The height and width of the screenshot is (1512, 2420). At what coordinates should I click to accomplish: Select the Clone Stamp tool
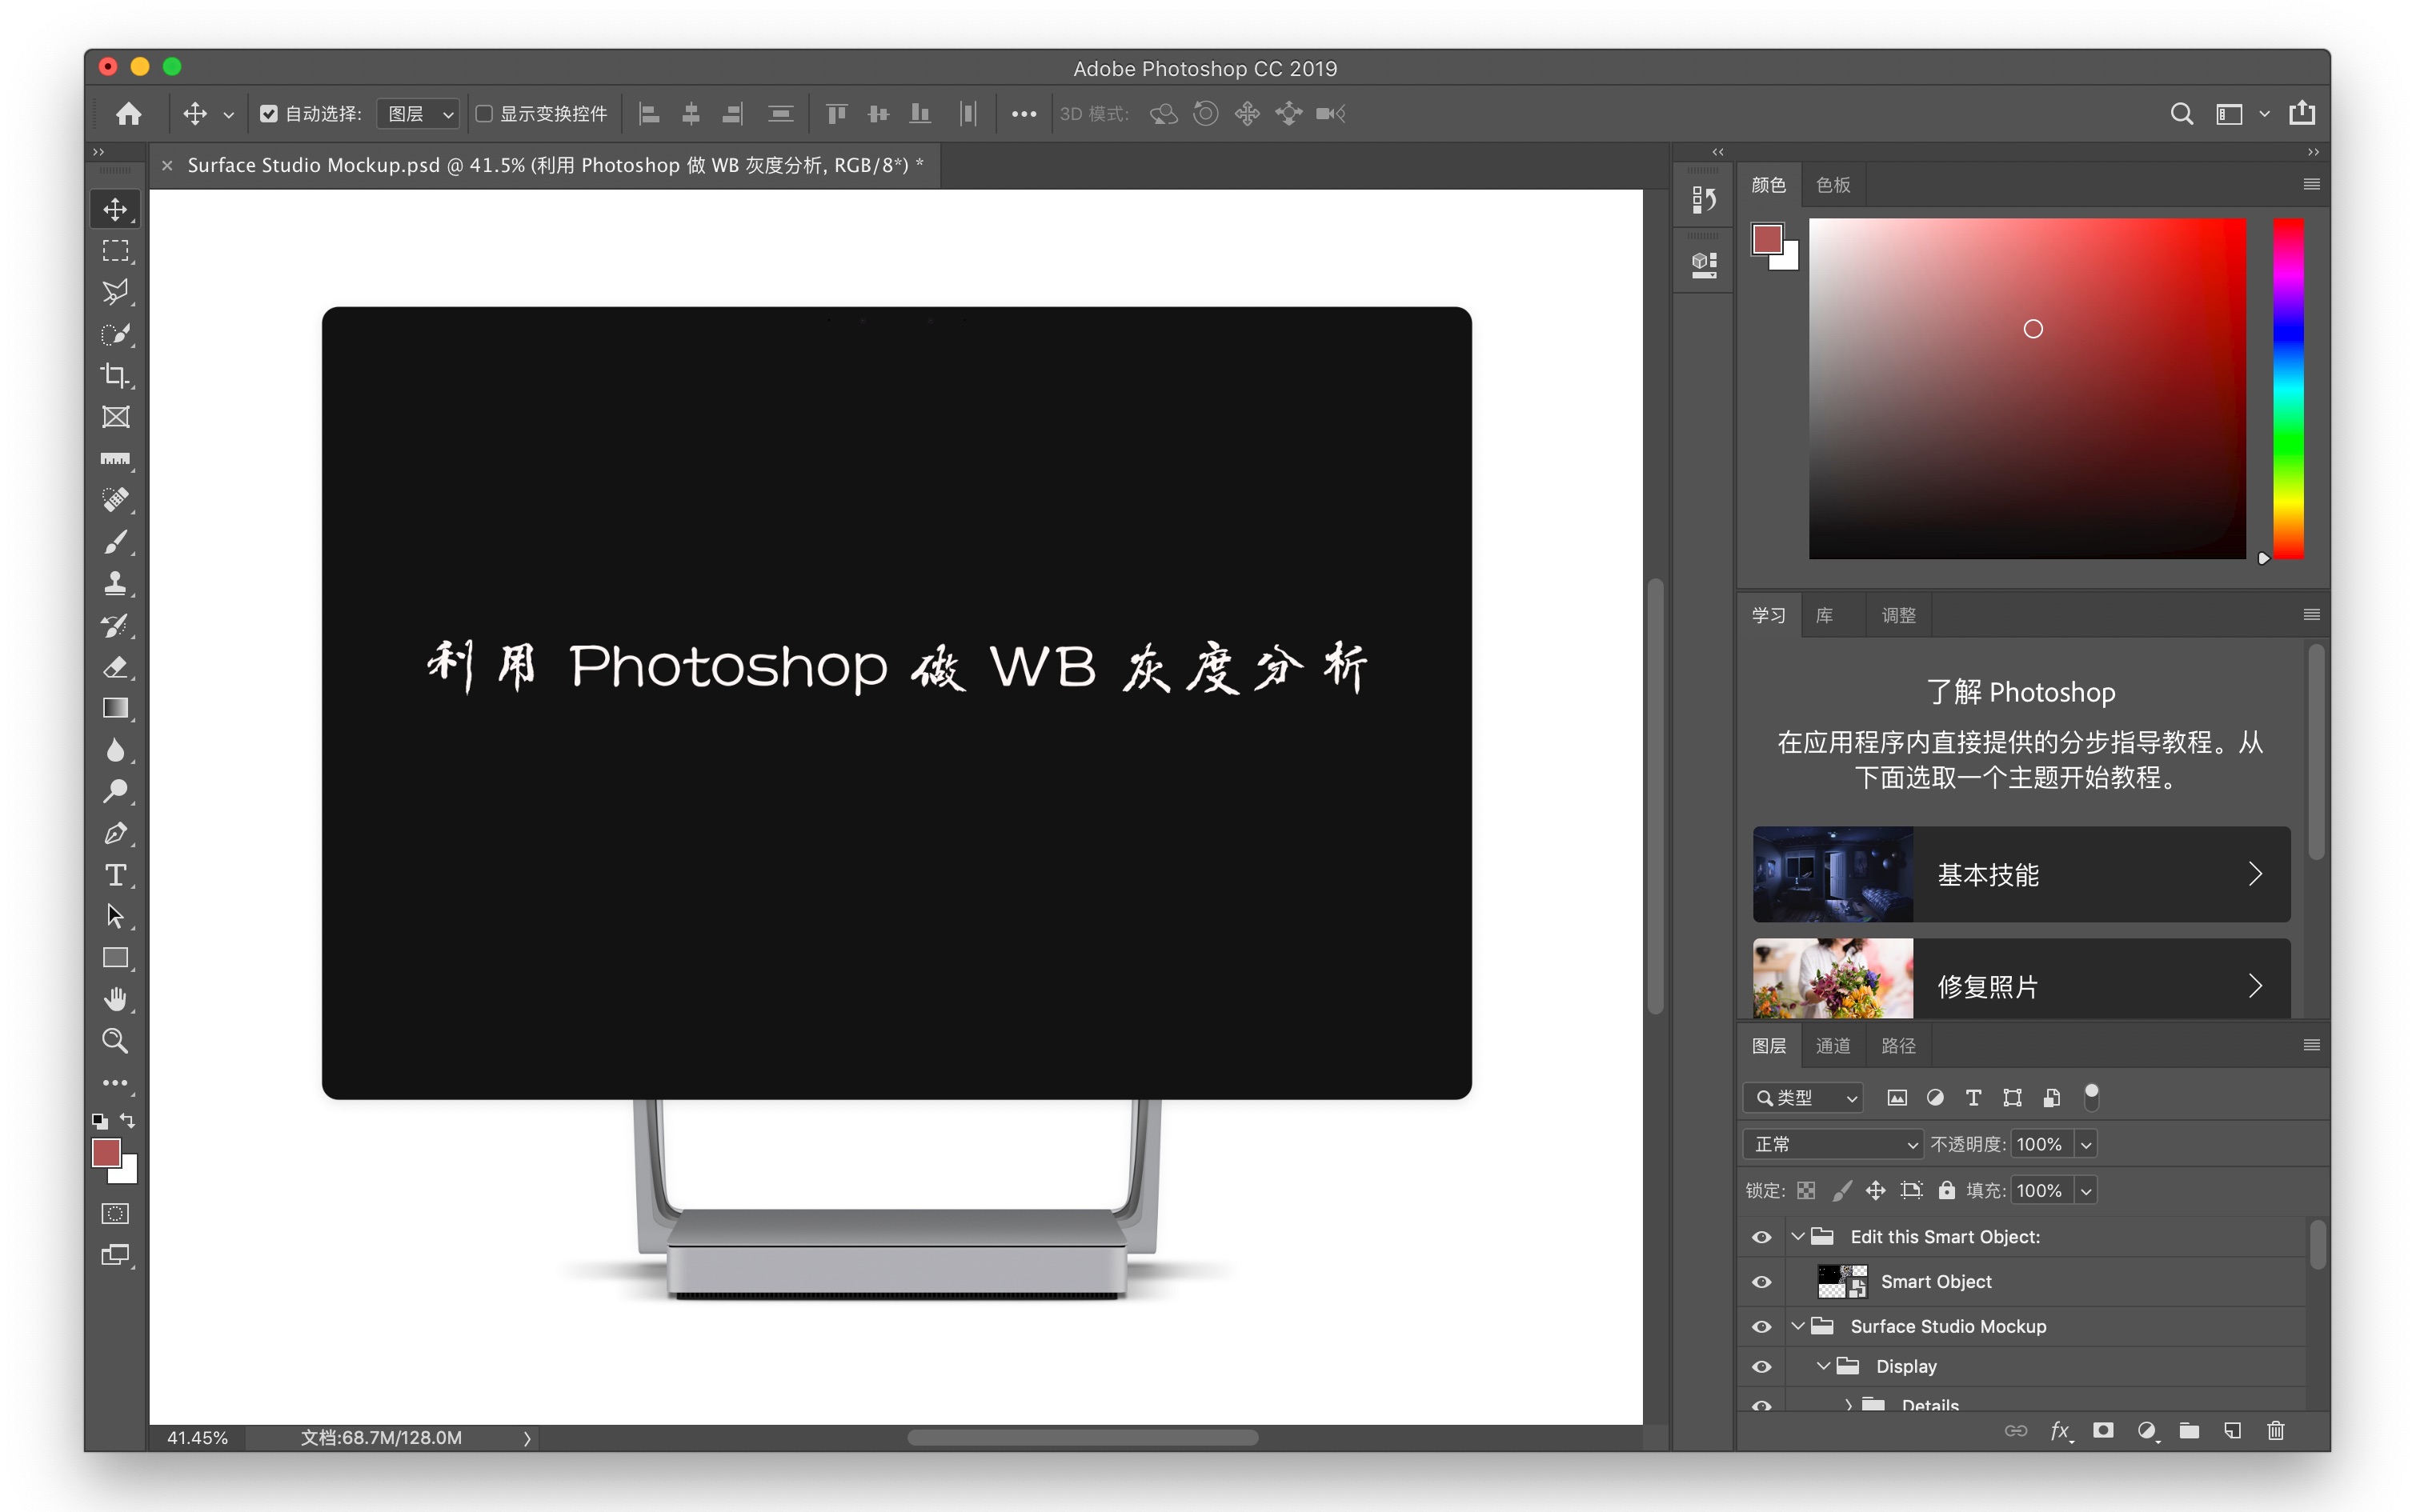[116, 583]
